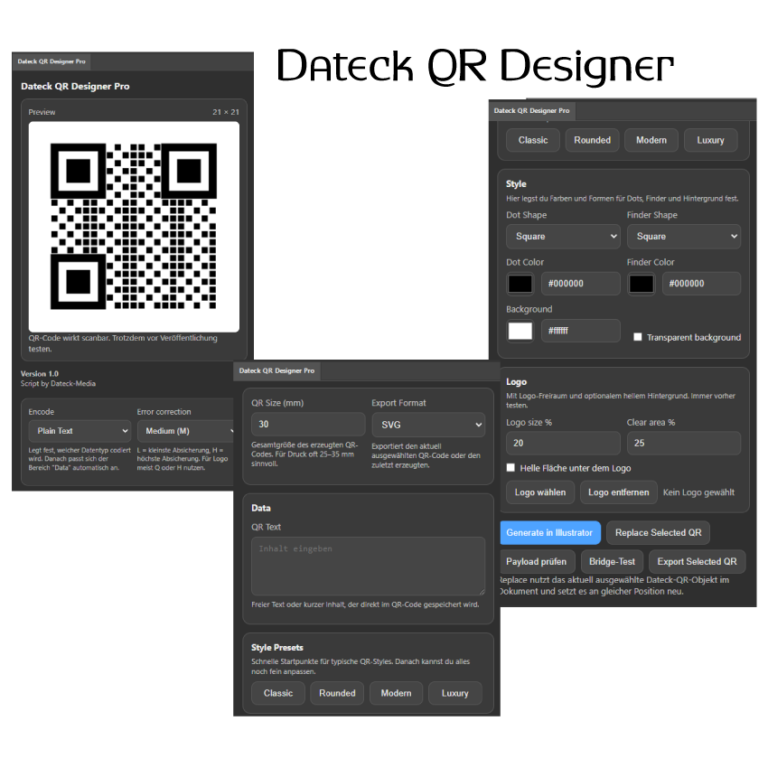The image size is (768, 768).
Task: Click the 21 × 21 size label
Action: [x=226, y=112]
